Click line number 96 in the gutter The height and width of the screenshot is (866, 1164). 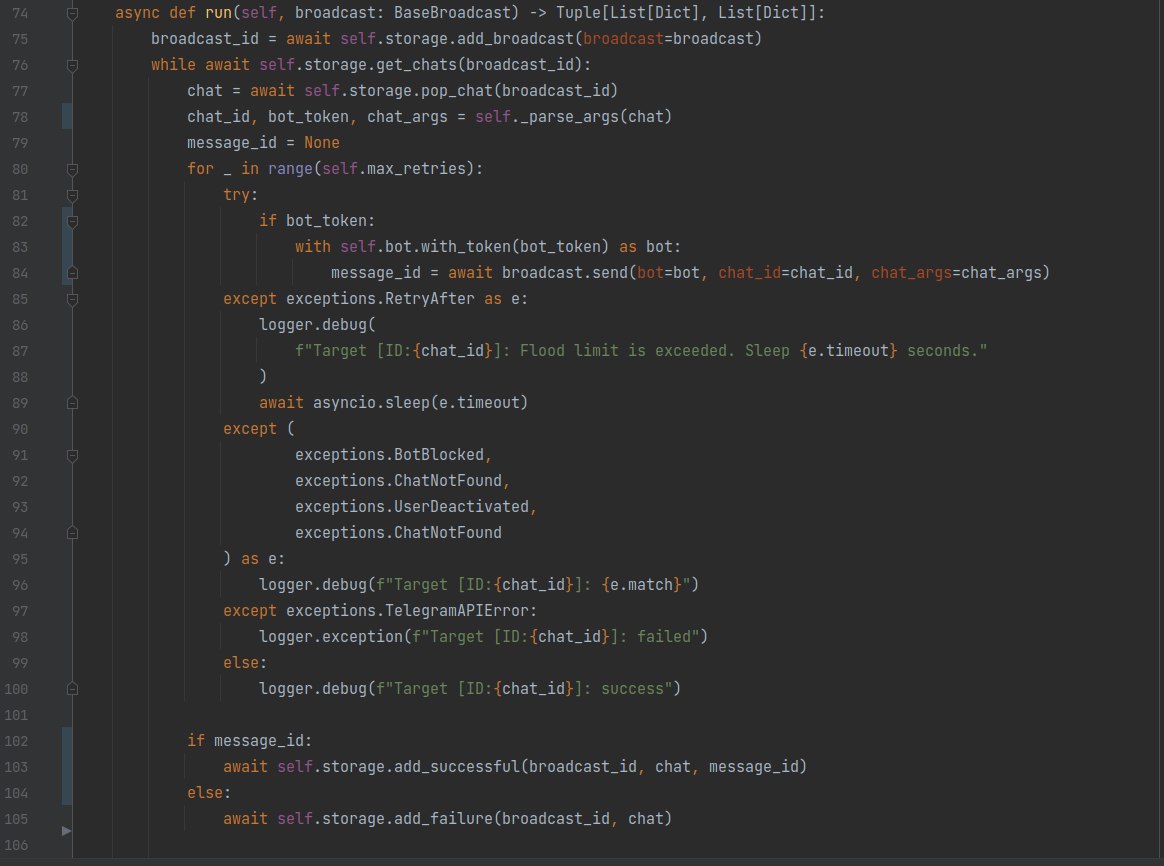point(20,585)
